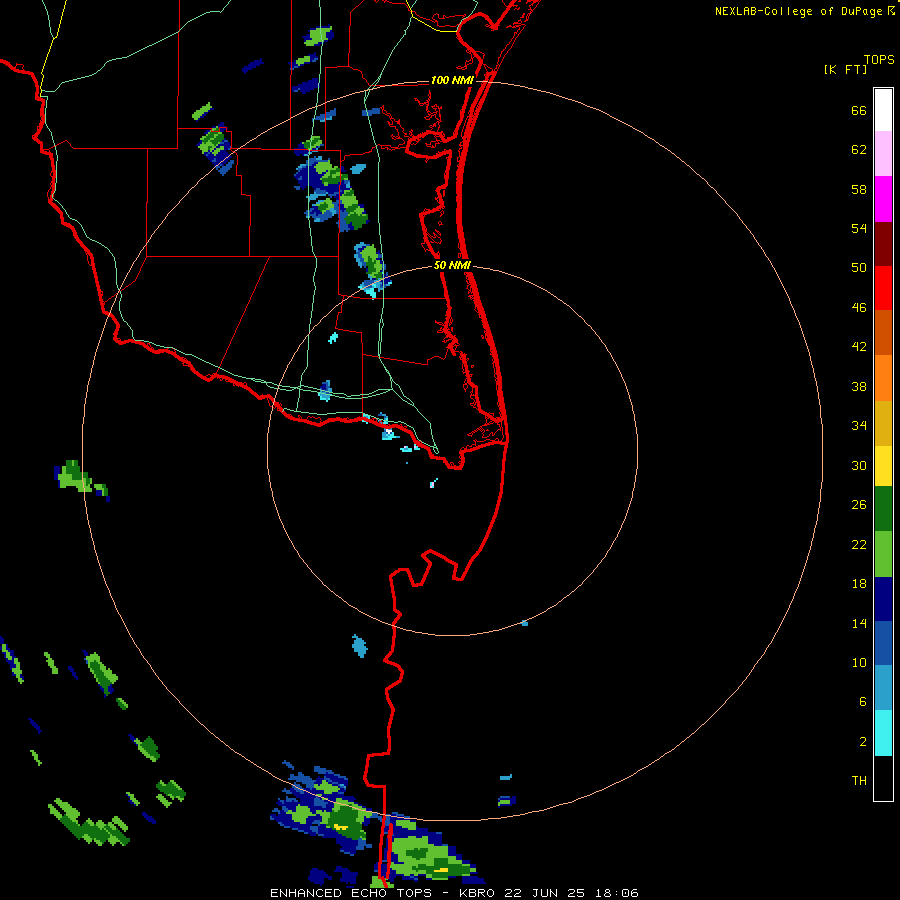
Task: Pick the 34 legend value
Action: click(859, 426)
